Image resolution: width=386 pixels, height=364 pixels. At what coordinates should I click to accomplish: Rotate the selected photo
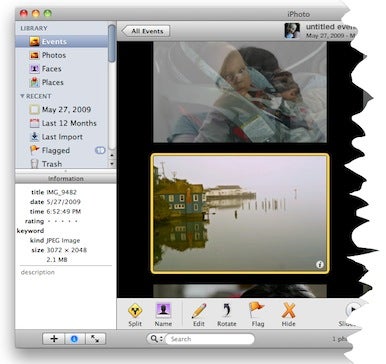click(x=227, y=315)
